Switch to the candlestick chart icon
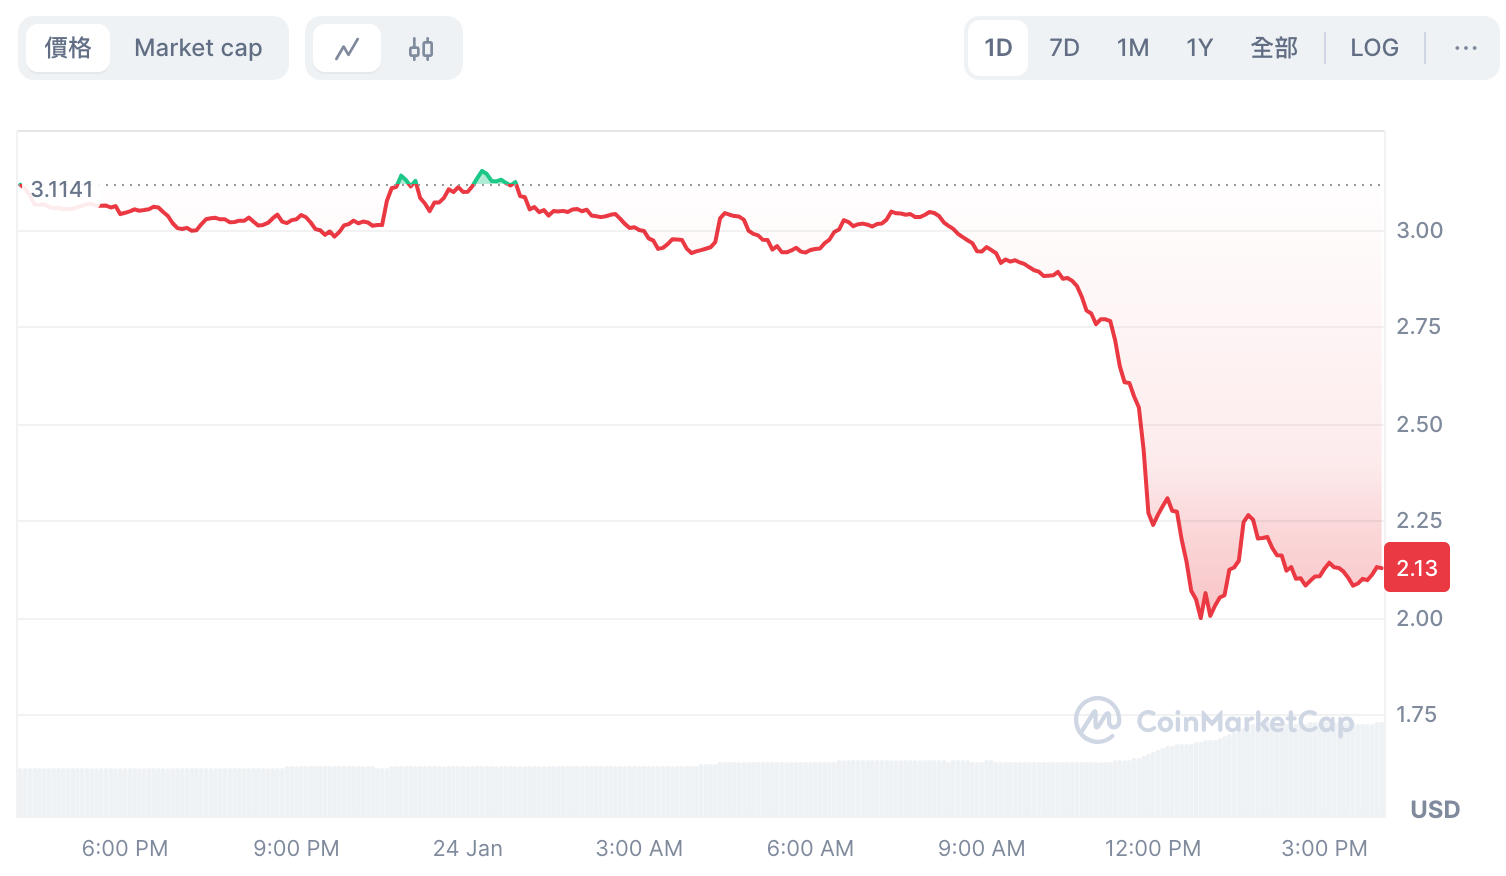This screenshot has height=876, width=1506. point(420,47)
